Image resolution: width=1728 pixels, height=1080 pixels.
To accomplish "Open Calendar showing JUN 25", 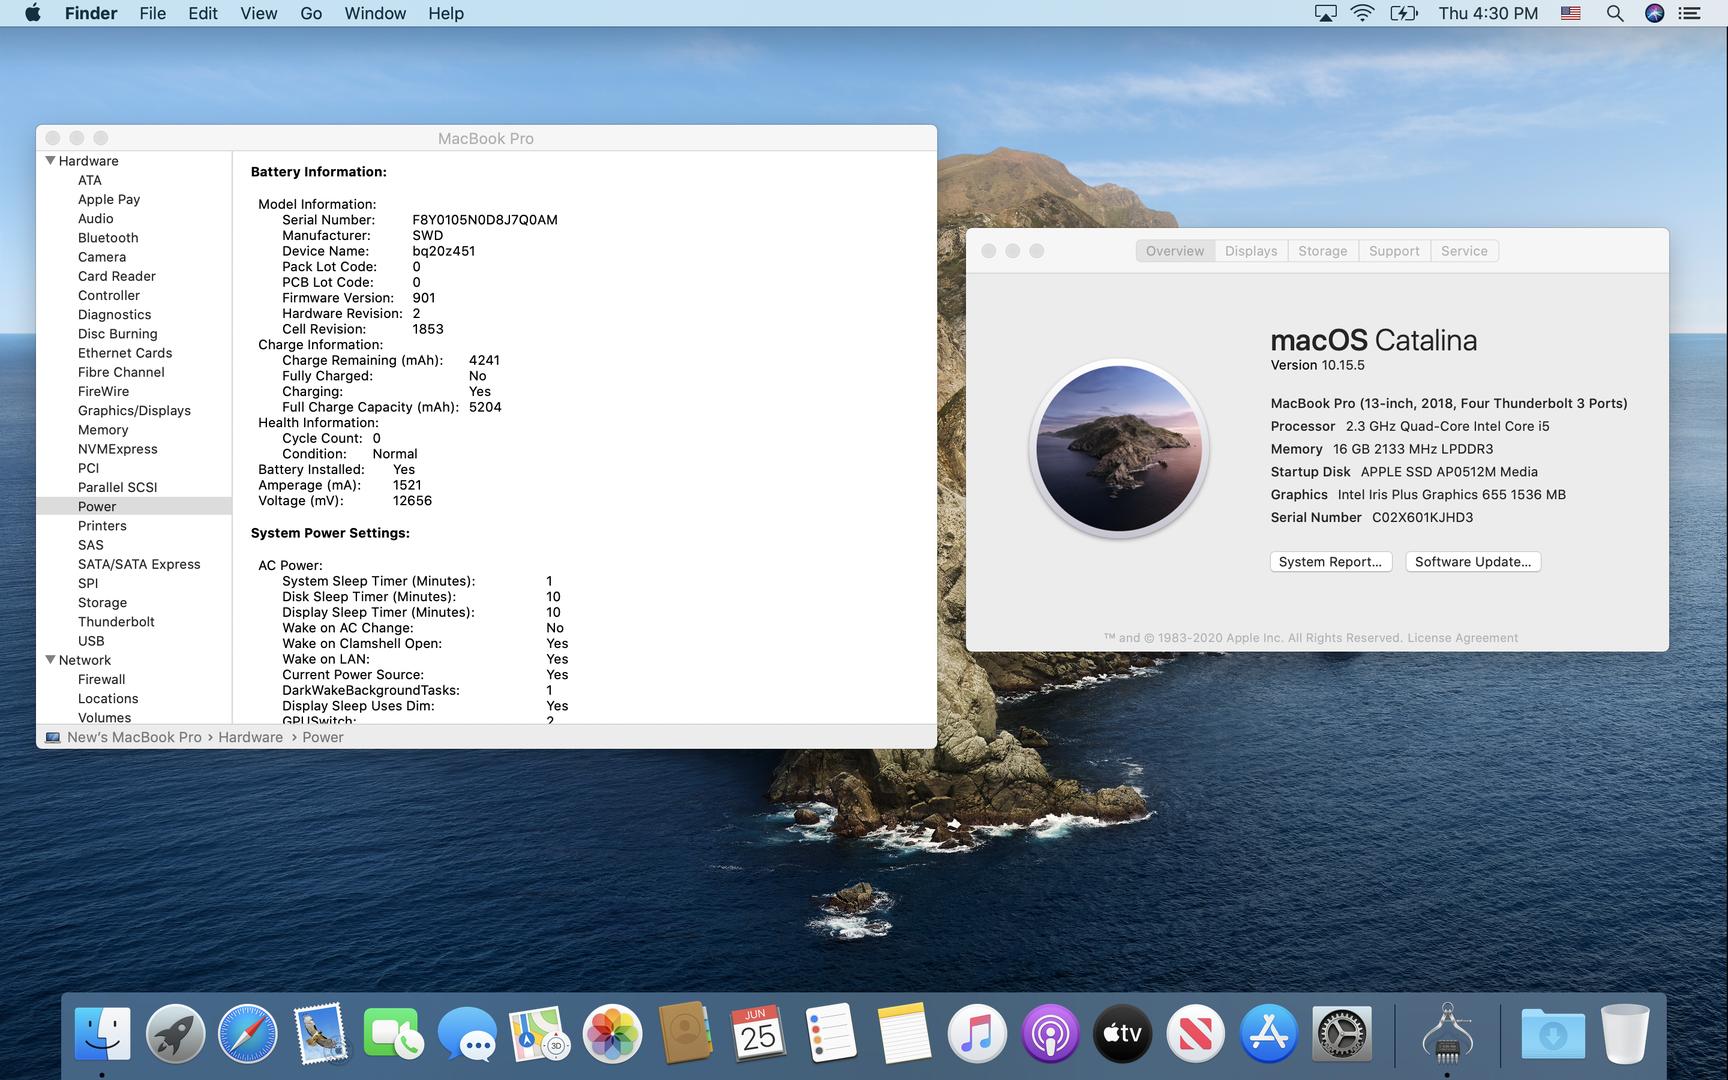I will [758, 1033].
